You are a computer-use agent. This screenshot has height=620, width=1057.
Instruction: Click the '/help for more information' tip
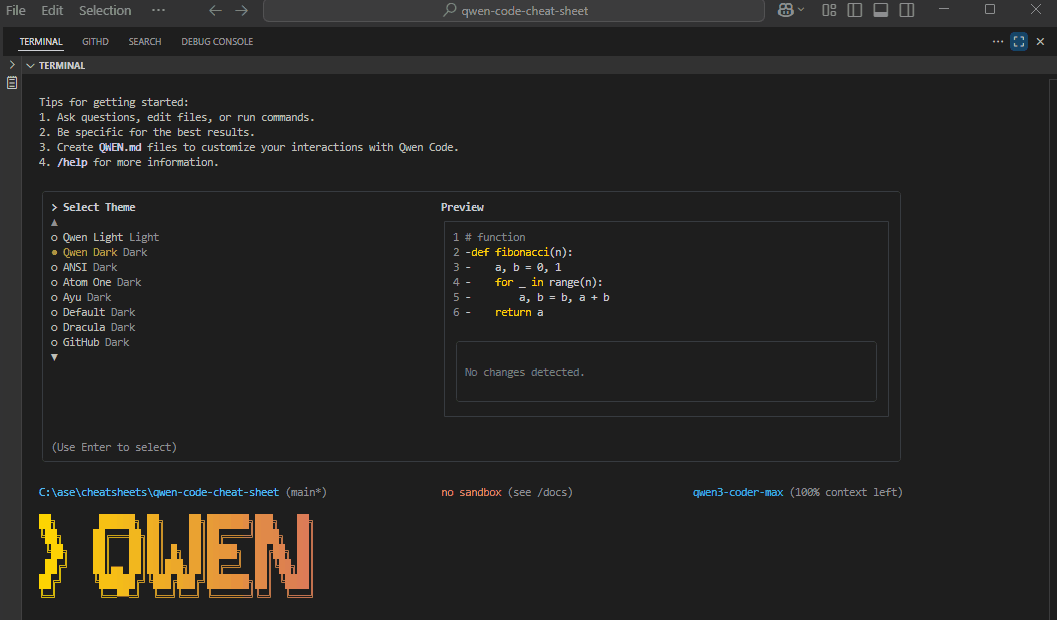pyautogui.click(x=138, y=162)
